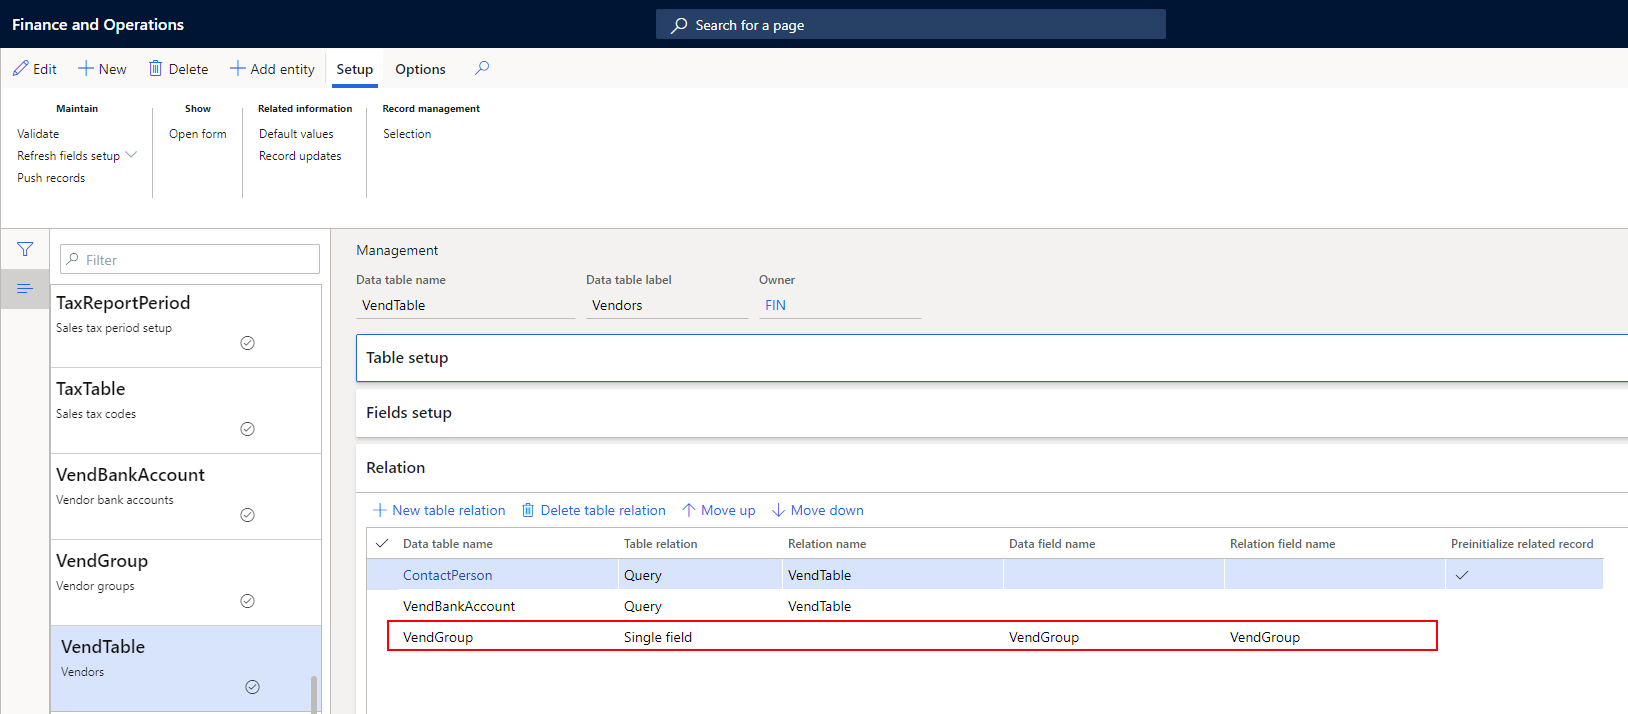Expand the Fields setup section
1628x714 pixels.
click(409, 413)
